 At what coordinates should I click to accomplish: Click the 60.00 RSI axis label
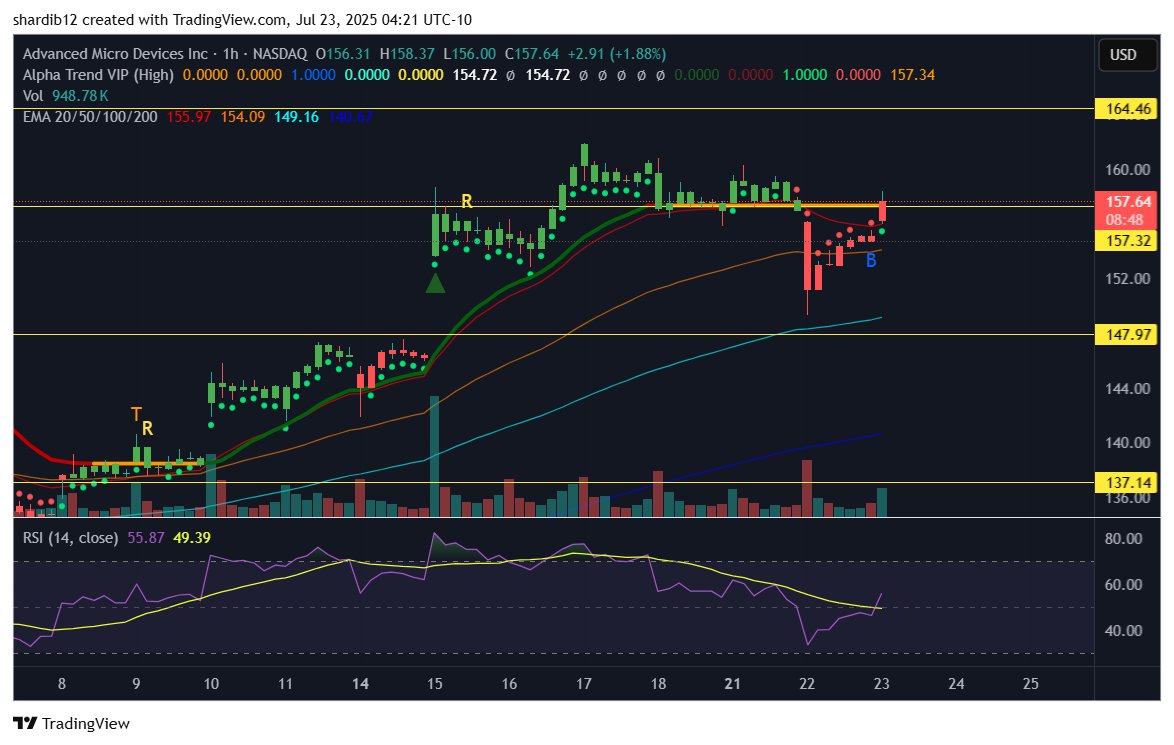point(1123,585)
